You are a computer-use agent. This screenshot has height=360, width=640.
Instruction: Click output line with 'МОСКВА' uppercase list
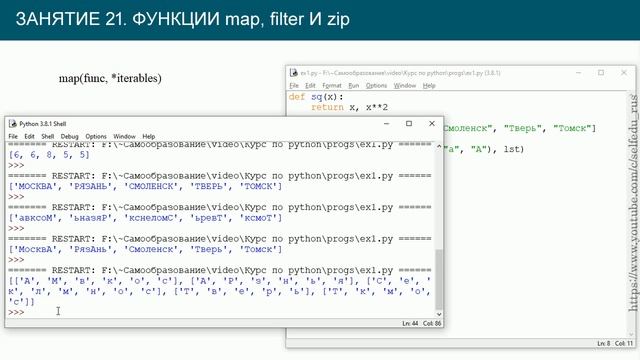pos(145,186)
